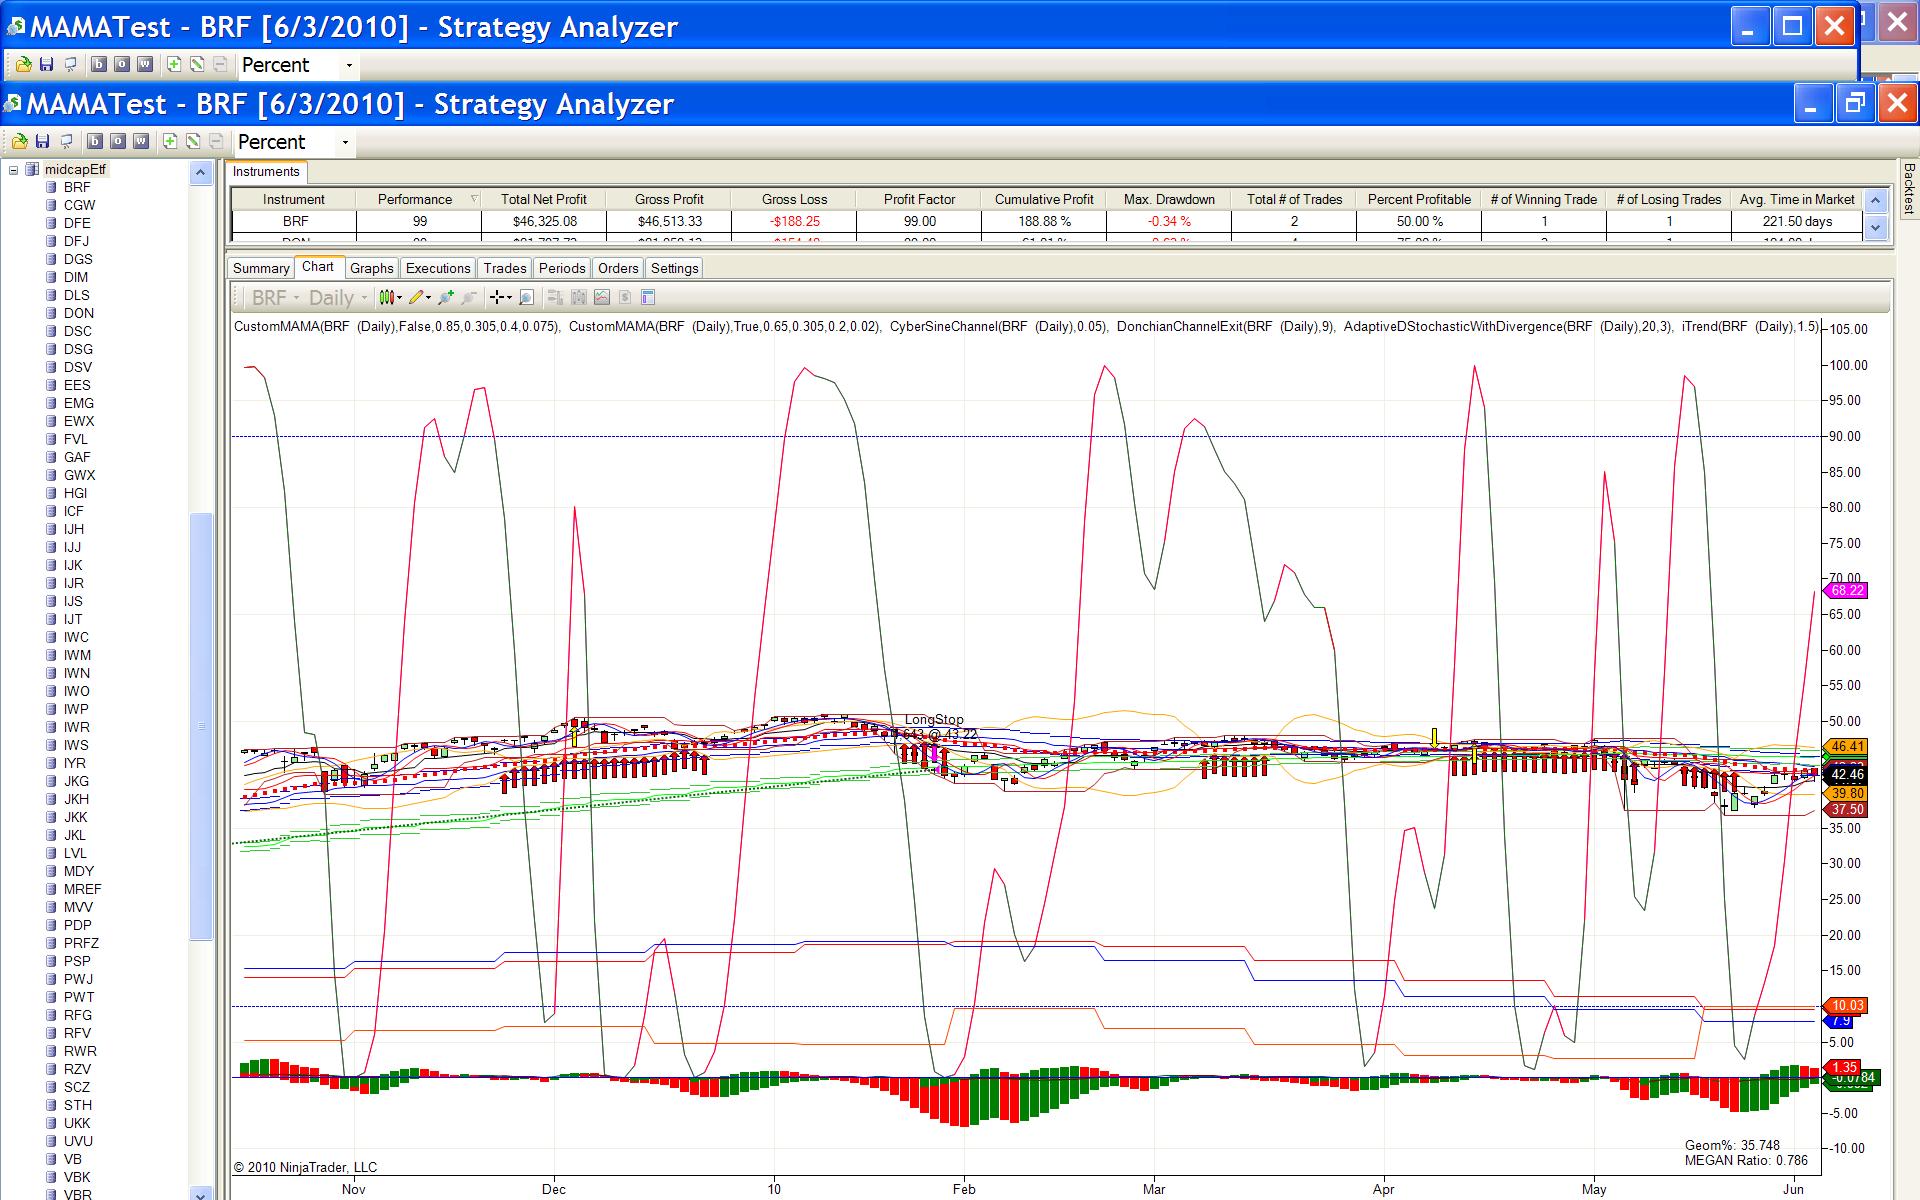The height and width of the screenshot is (1200, 1920).
Task: Click the instrument list vertical scrollbar thumb
Action: tap(201, 725)
